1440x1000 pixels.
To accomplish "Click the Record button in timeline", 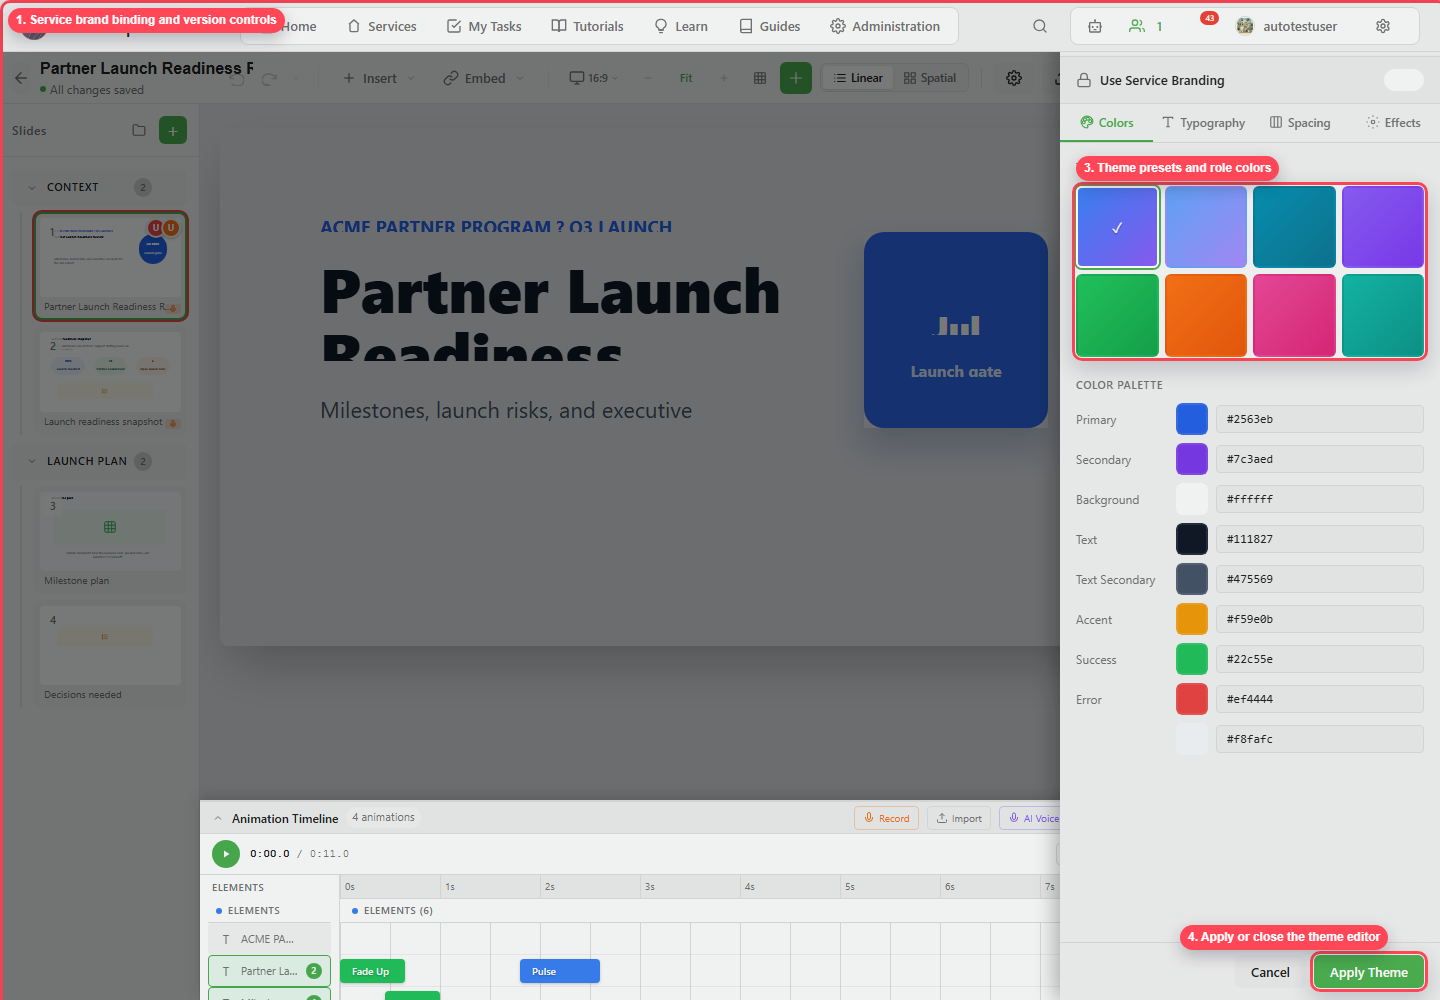I will (x=886, y=818).
